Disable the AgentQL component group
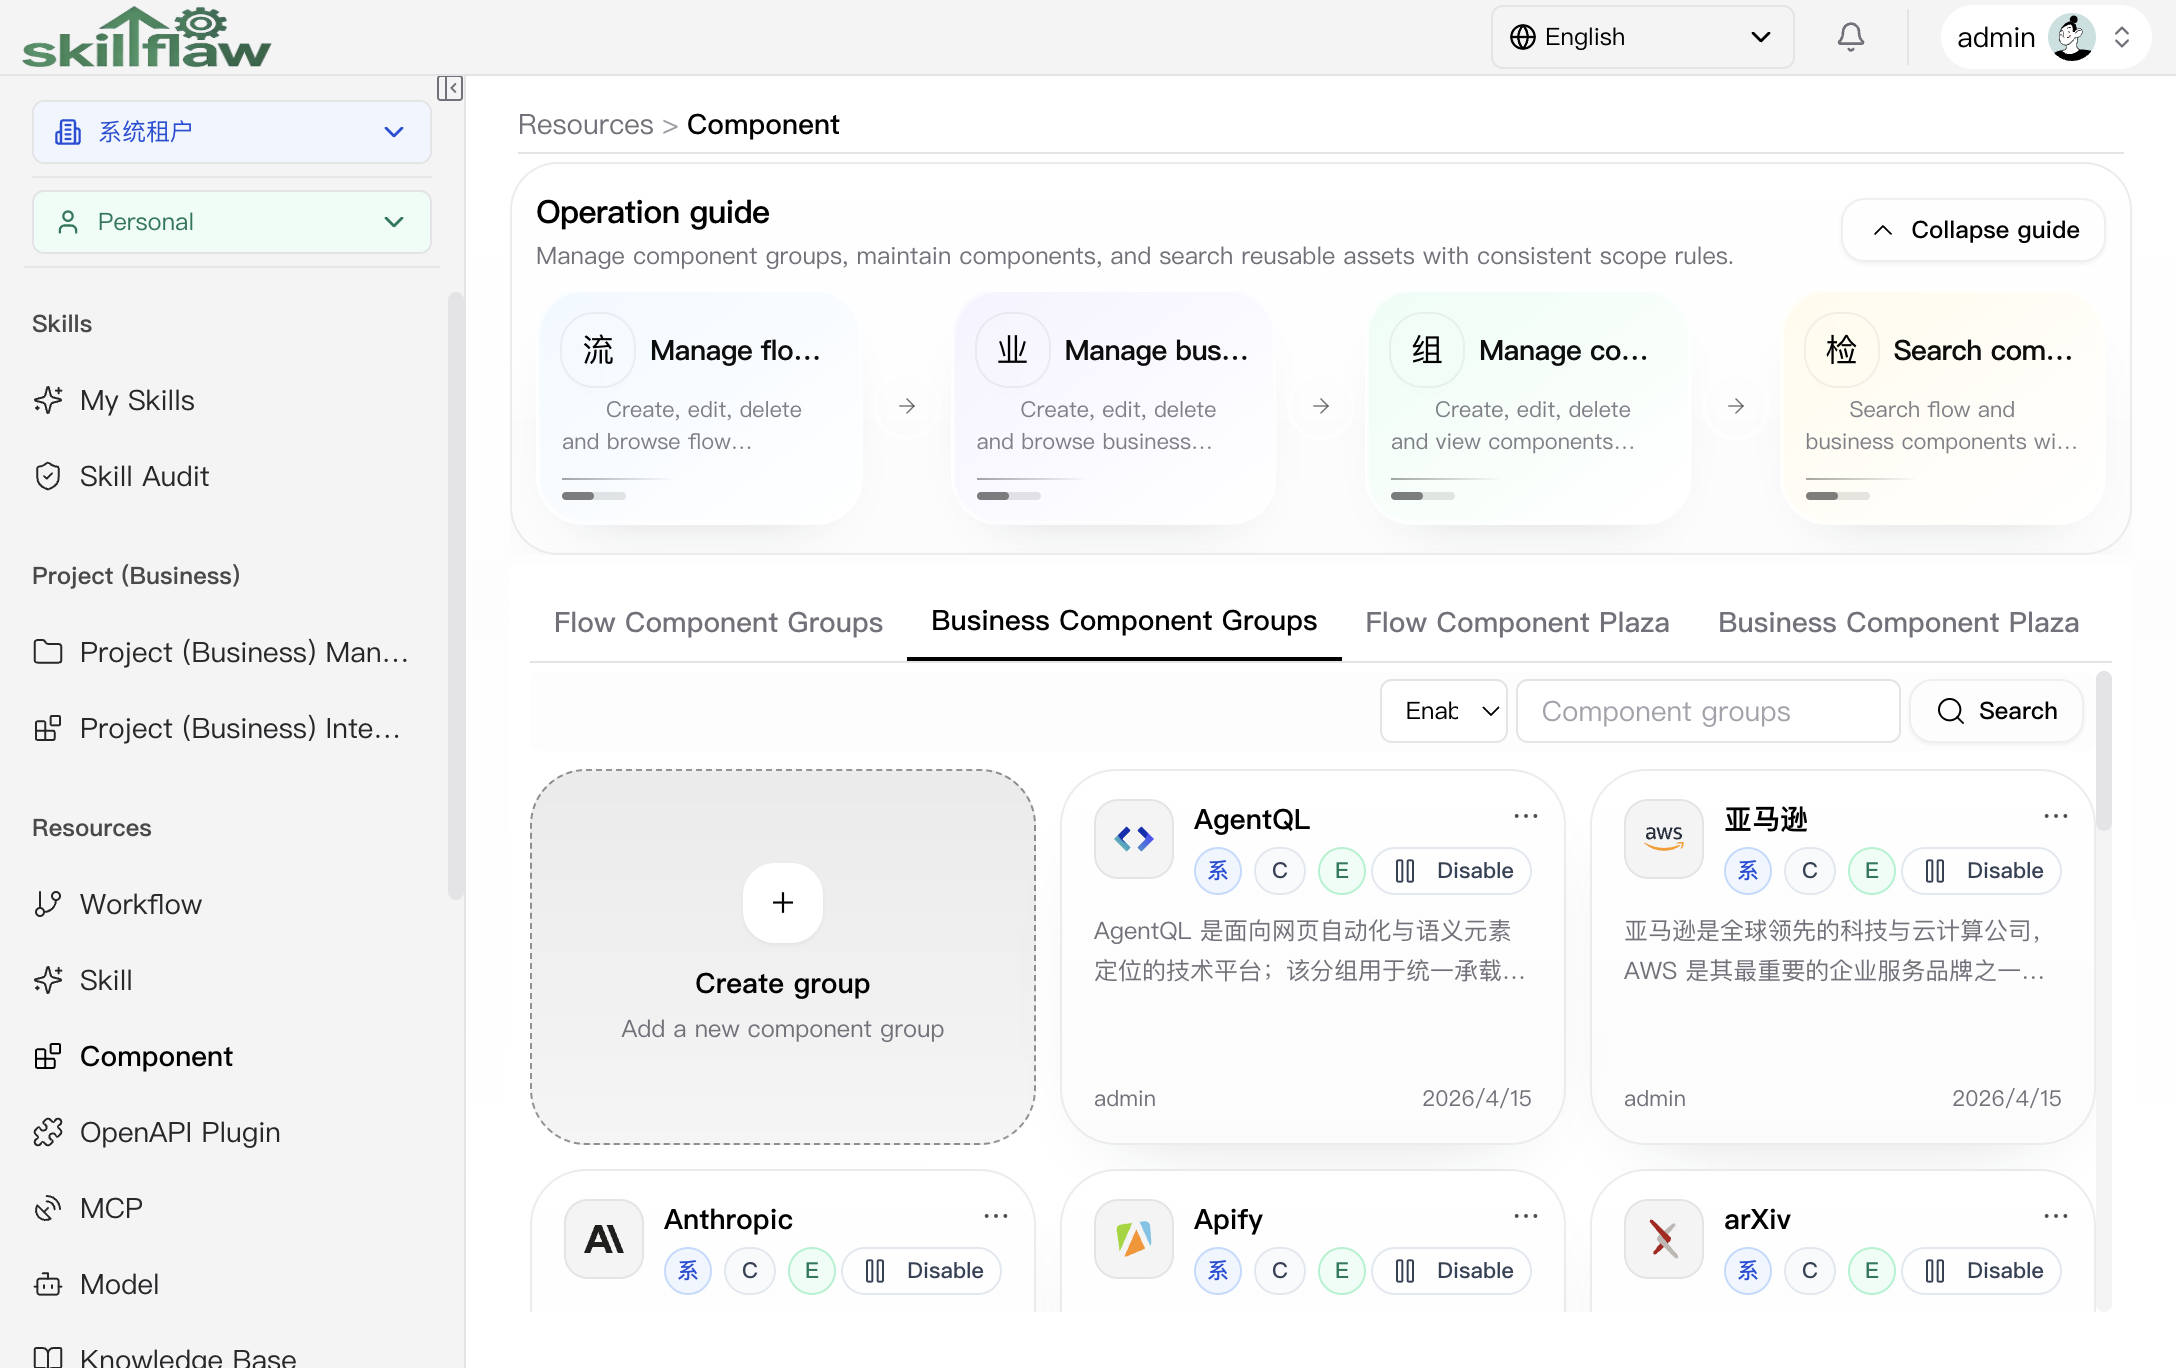2176x1368 pixels. (x=1453, y=871)
